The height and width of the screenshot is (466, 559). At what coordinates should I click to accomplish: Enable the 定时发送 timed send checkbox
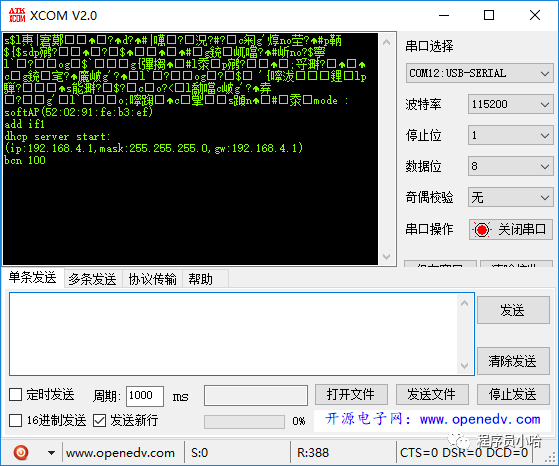pyautogui.click(x=15, y=395)
